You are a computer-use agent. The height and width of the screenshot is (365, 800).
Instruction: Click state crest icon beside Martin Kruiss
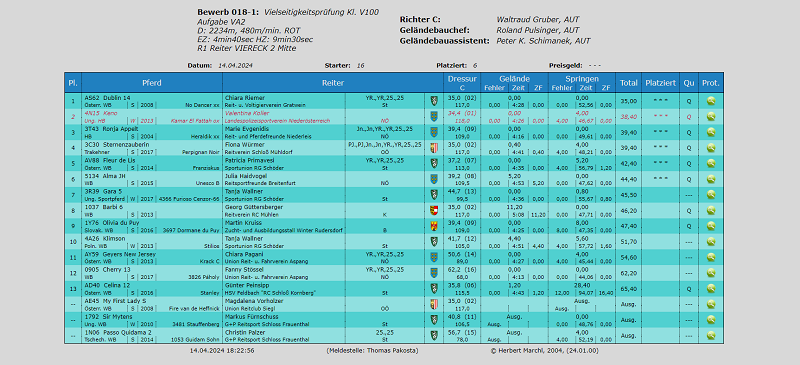(434, 226)
